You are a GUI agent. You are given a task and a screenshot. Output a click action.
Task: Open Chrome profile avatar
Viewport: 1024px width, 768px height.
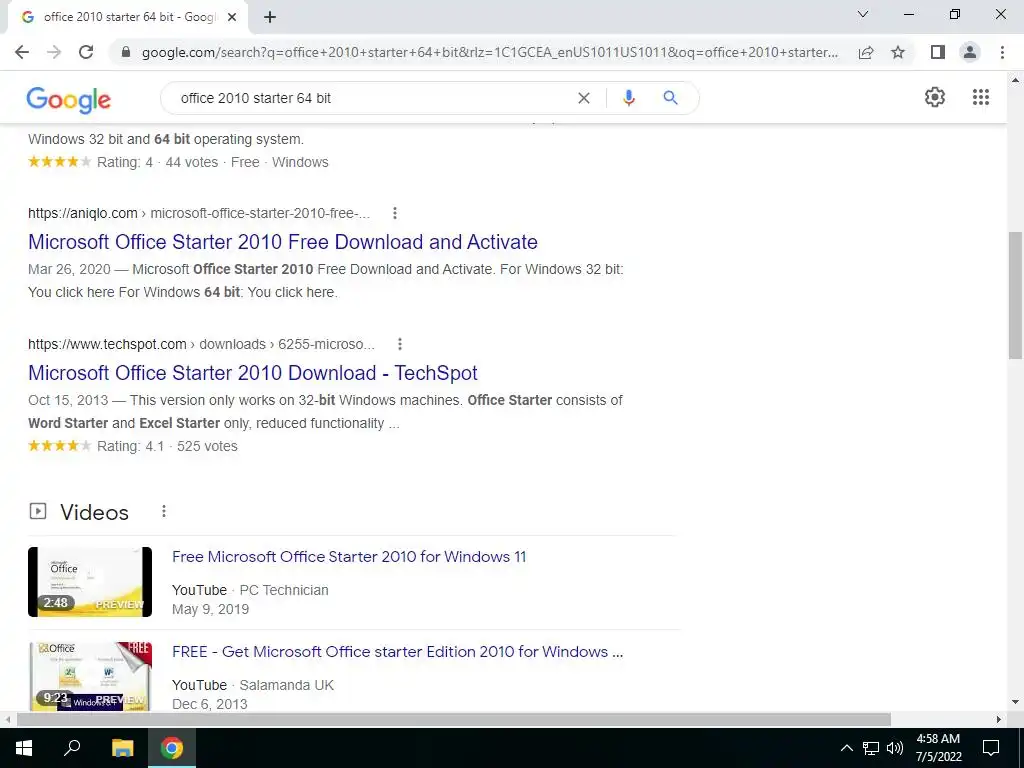click(970, 52)
